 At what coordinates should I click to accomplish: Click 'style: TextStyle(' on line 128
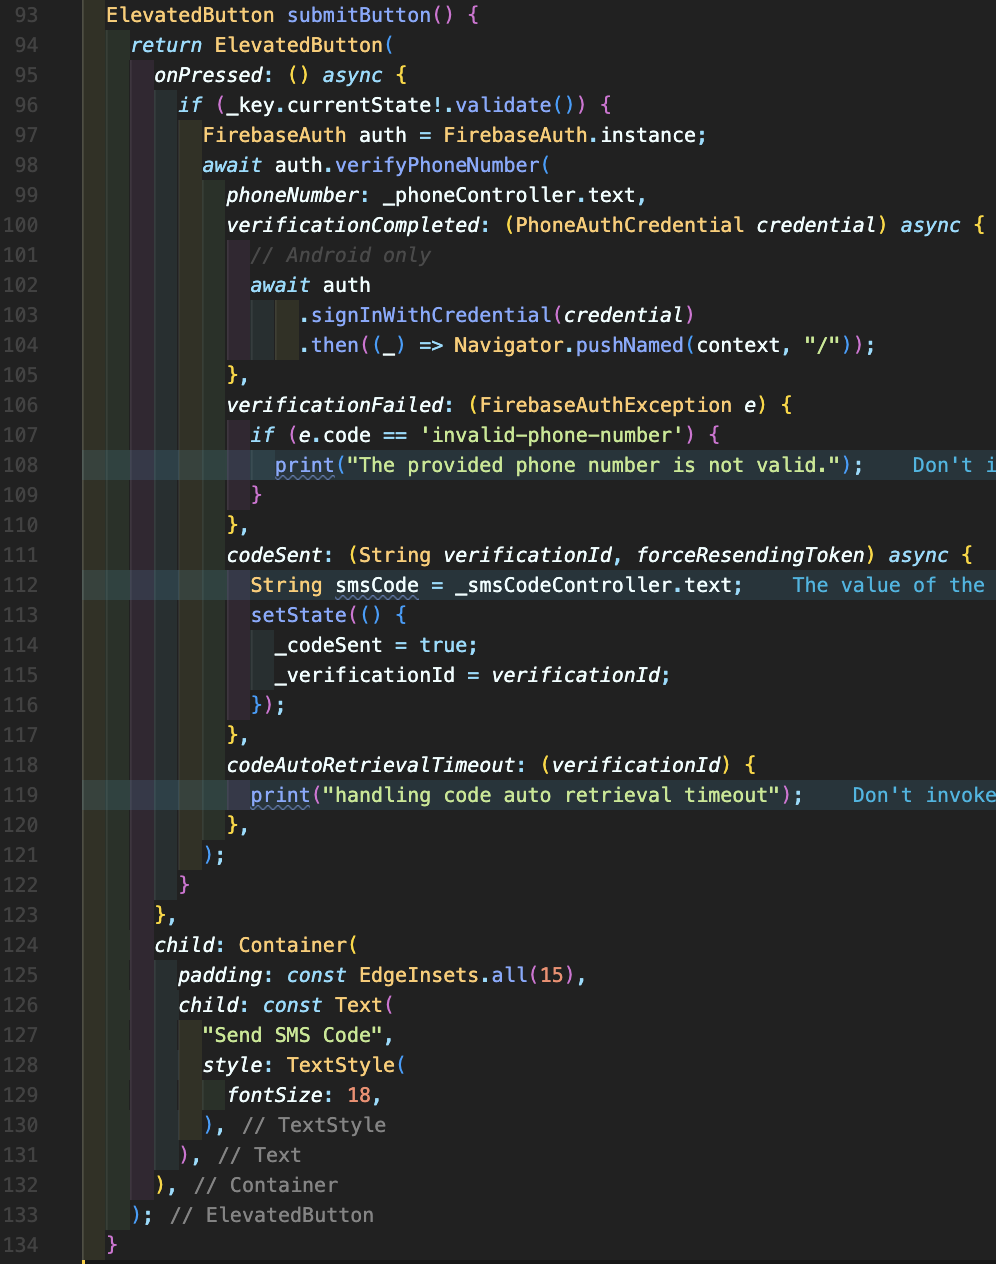tap(305, 1065)
